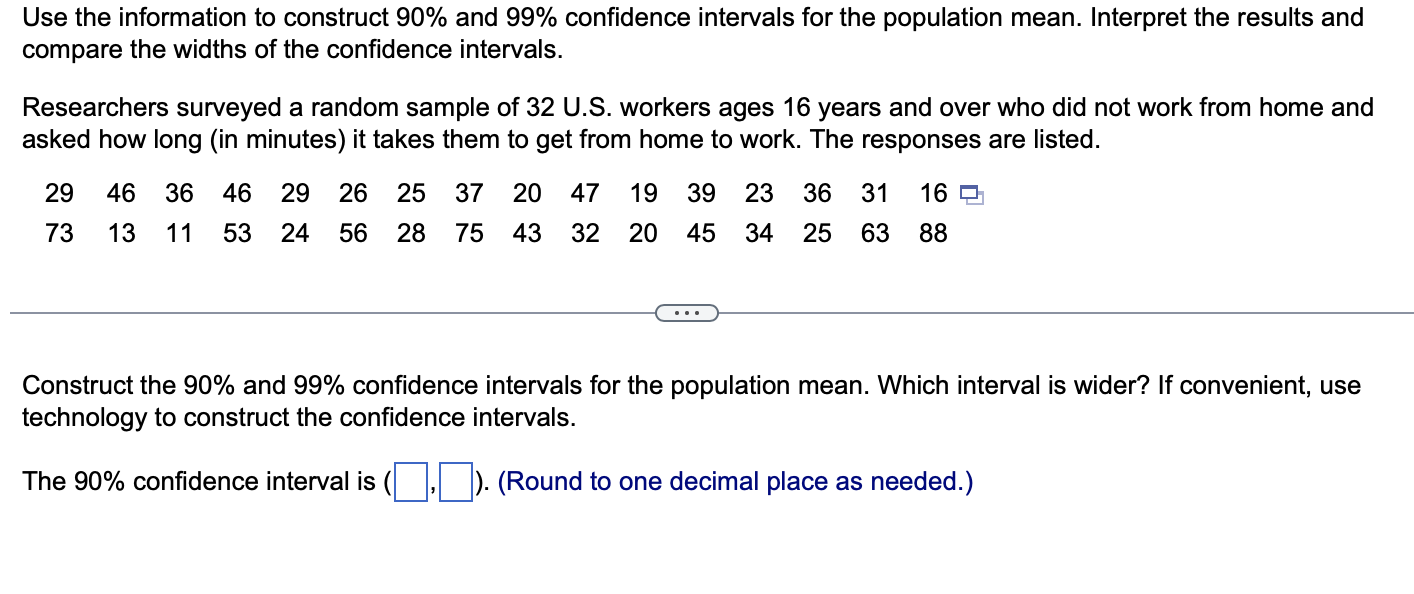This screenshot has height=594, width=1414.
Task: Click the blue data-export icon after the first row
Action: [x=970, y=194]
